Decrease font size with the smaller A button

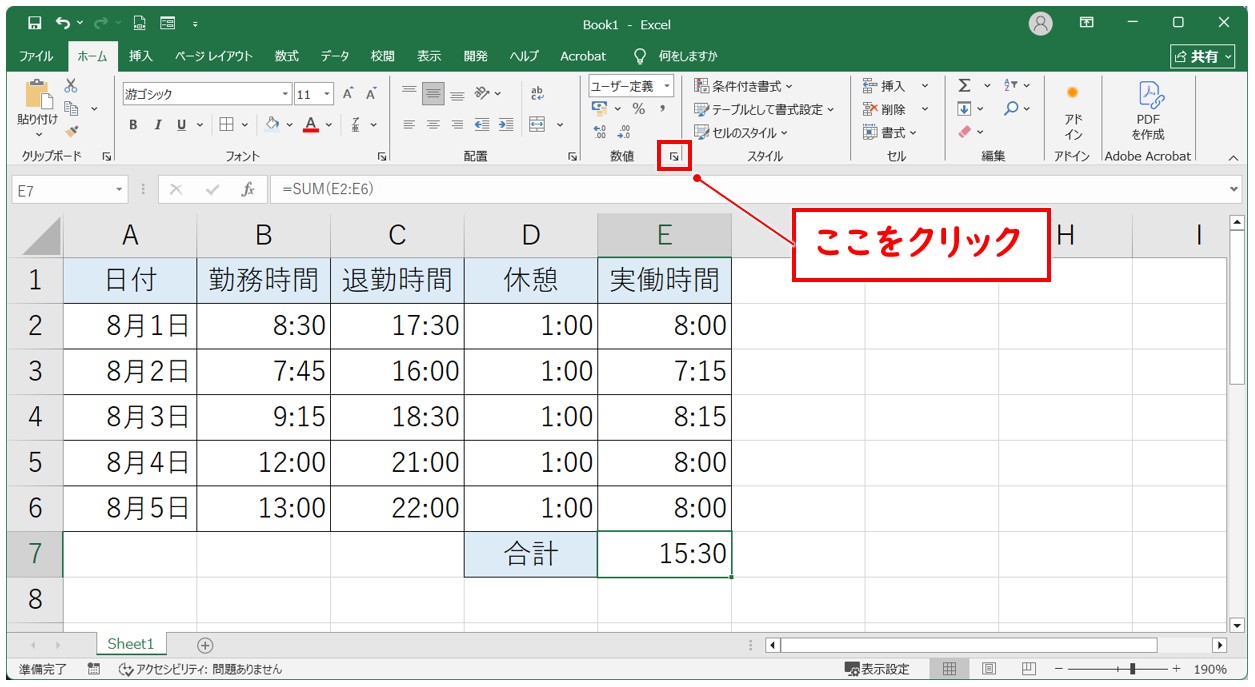pos(371,94)
